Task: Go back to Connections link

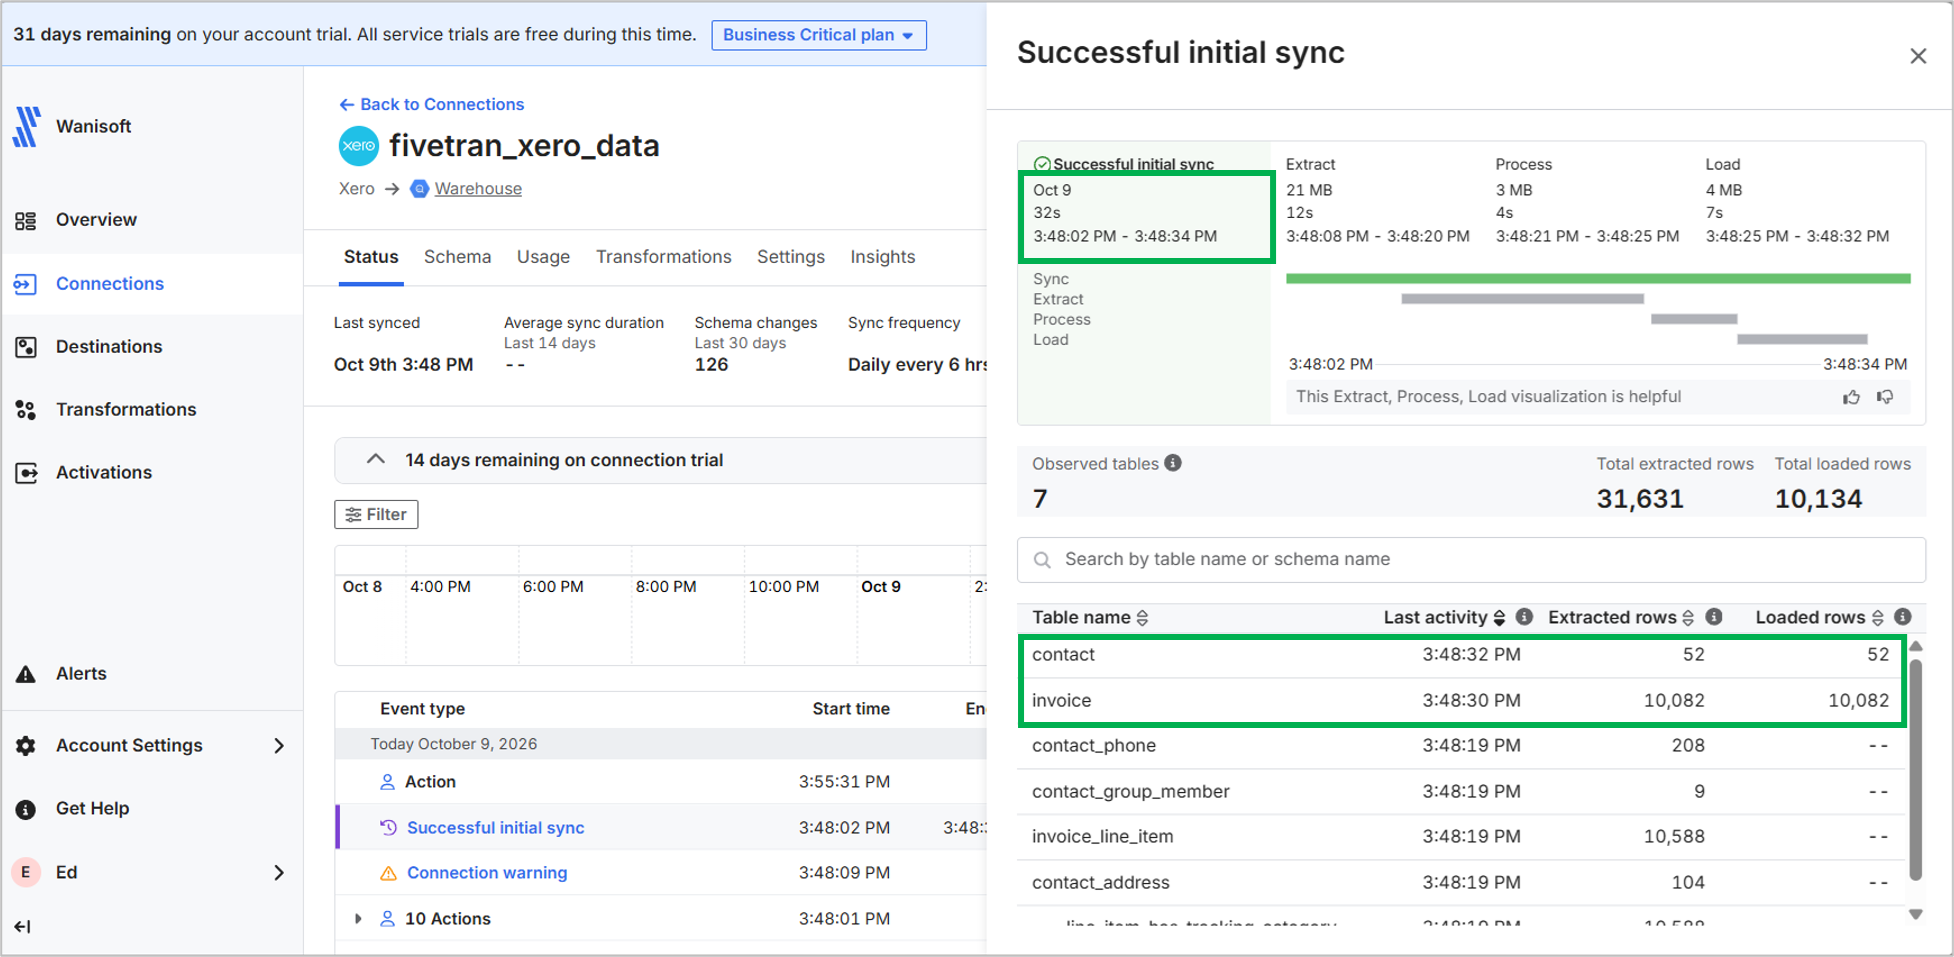Action: (431, 104)
